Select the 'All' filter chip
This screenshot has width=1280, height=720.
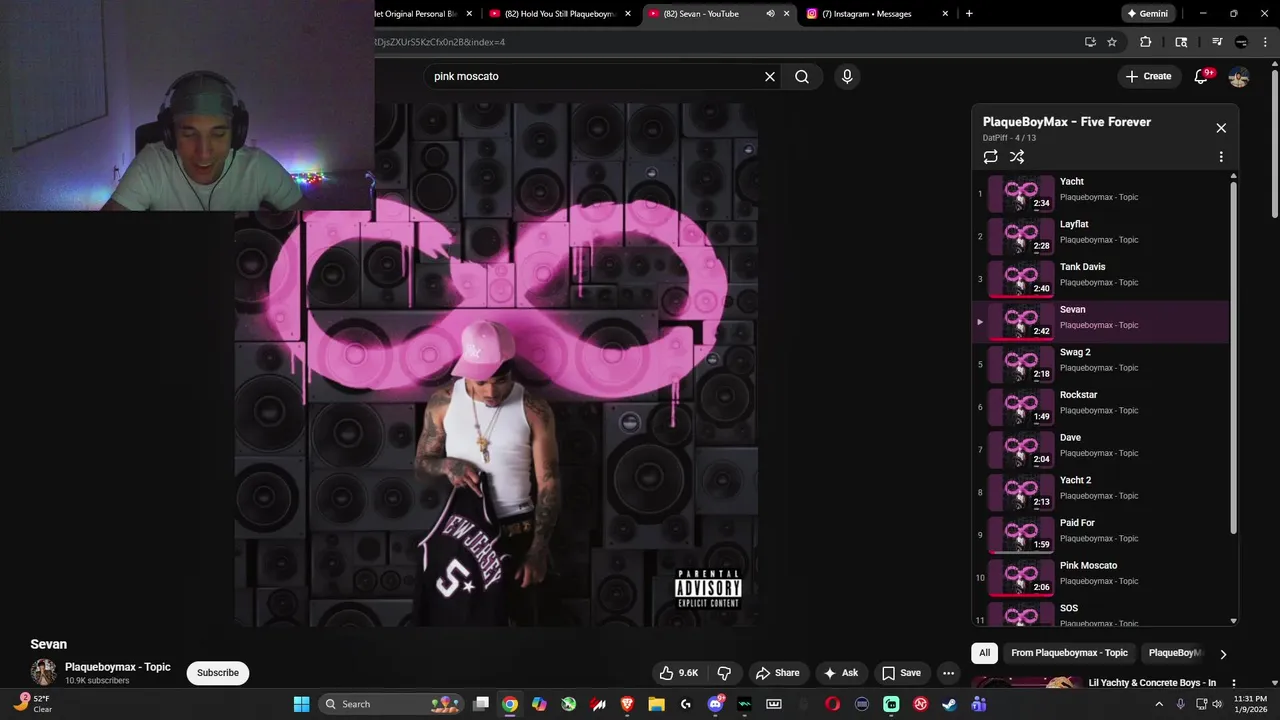click(984, 653)
